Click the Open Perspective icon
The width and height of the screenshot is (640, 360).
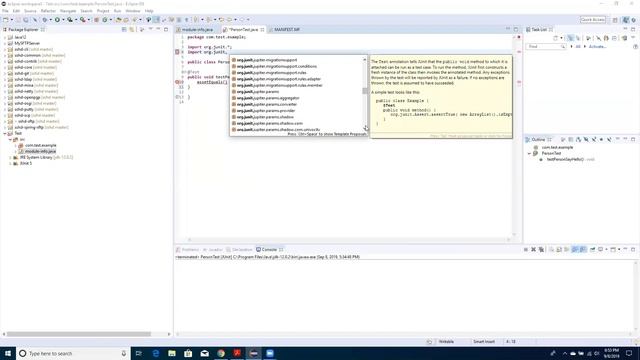616,20
